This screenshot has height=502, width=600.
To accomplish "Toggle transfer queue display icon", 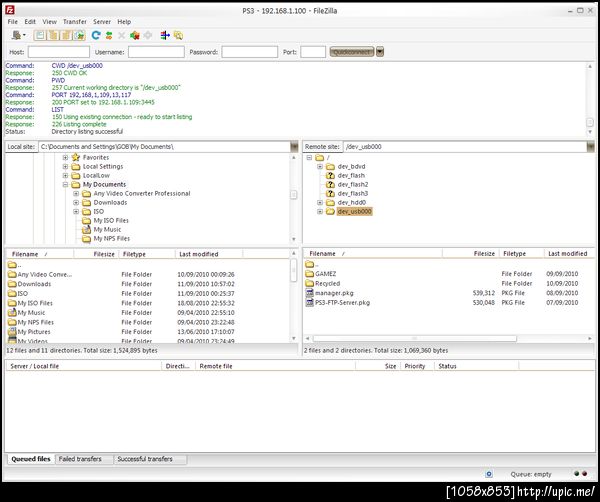I will click(78, 35).
